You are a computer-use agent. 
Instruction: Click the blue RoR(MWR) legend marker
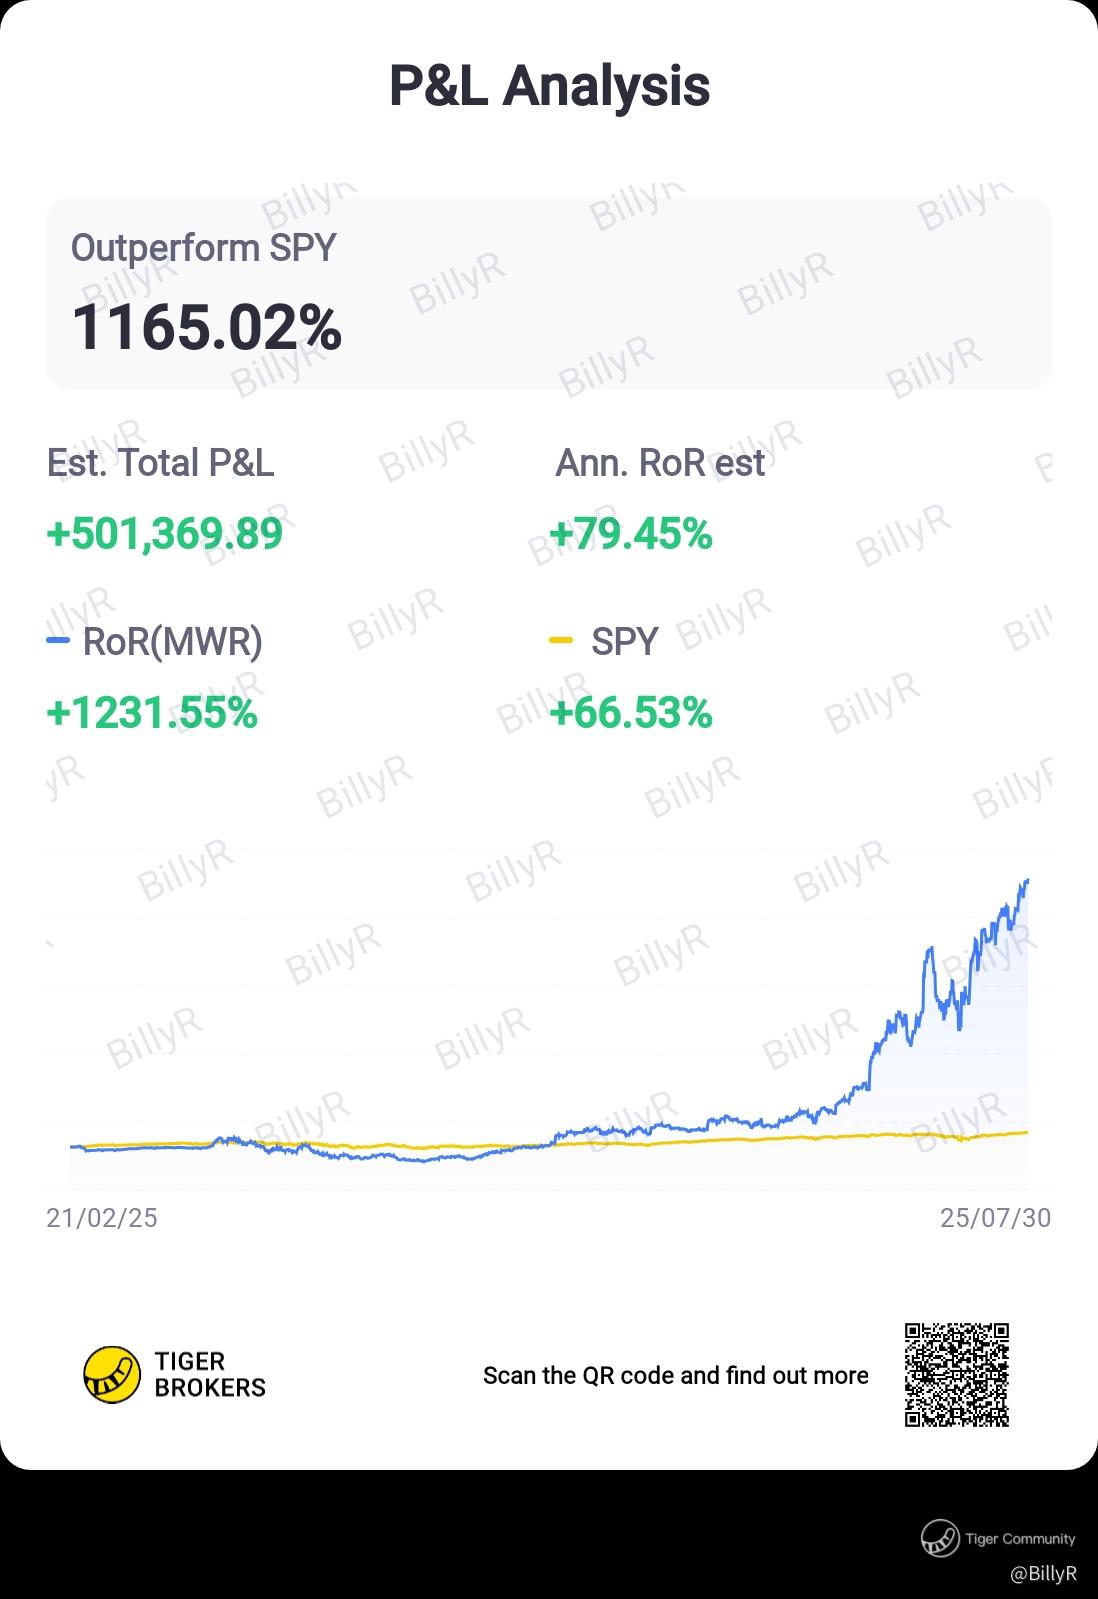coord(58,640)
